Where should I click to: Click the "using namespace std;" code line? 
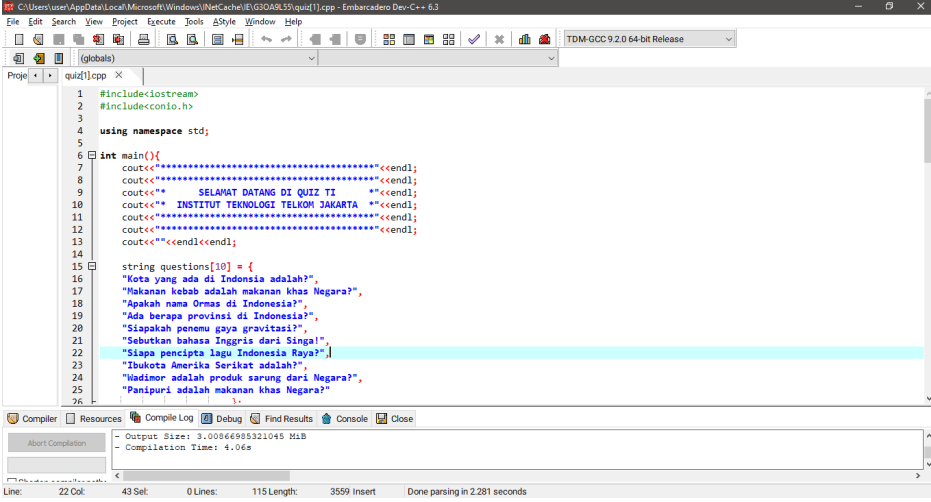pos(154,131)
